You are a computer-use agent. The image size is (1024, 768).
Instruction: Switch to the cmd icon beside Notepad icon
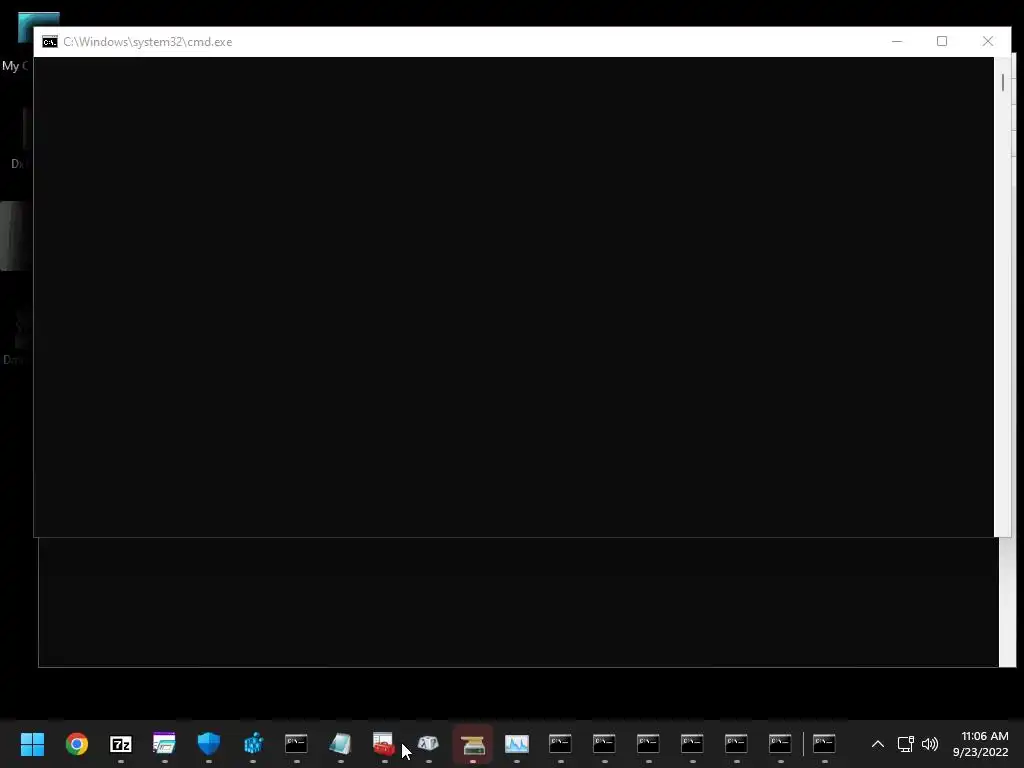pyautogui.click(x=296, y=743)
